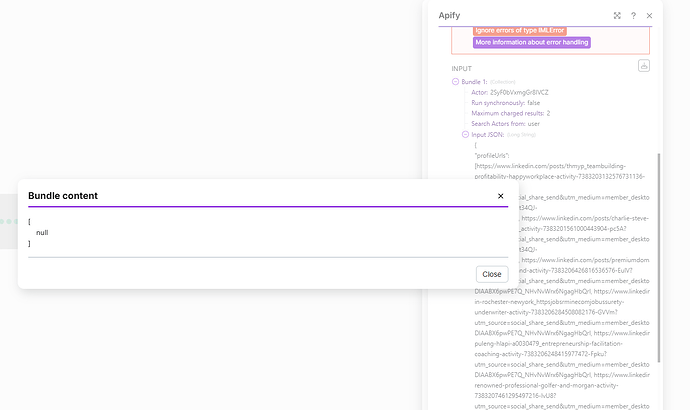The height and width of the screenshot is (410, 690).
Task: Click Ignore errors of type IMLError
Action: [x=520, y=30]
